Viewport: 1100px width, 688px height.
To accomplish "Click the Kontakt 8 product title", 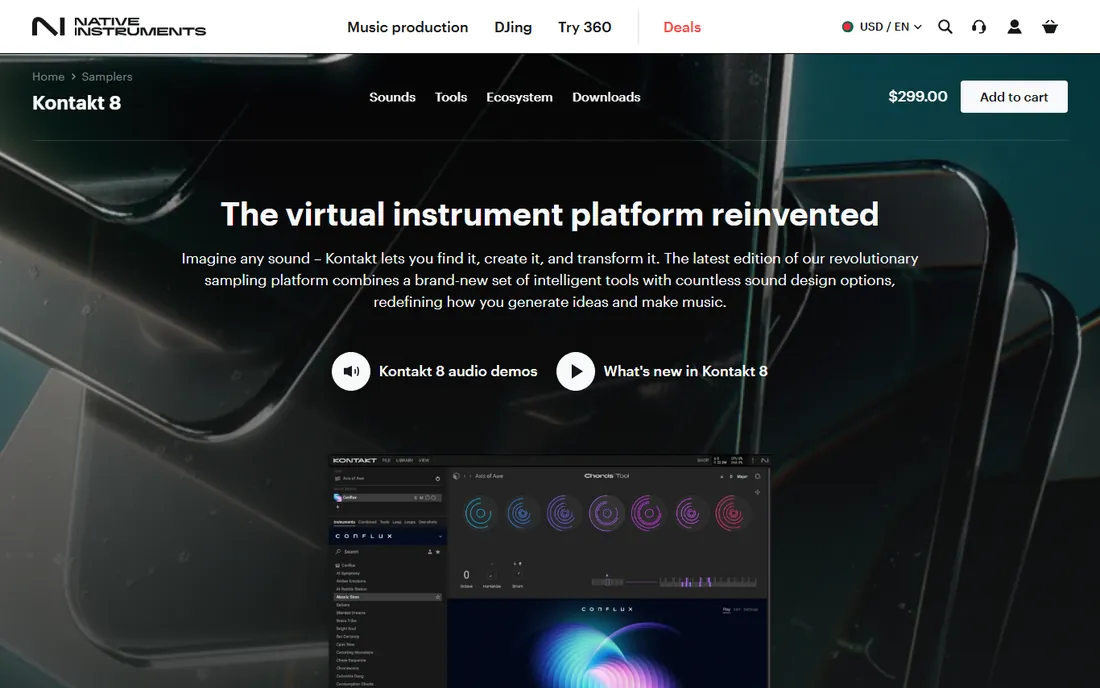I will pos(76,102).
